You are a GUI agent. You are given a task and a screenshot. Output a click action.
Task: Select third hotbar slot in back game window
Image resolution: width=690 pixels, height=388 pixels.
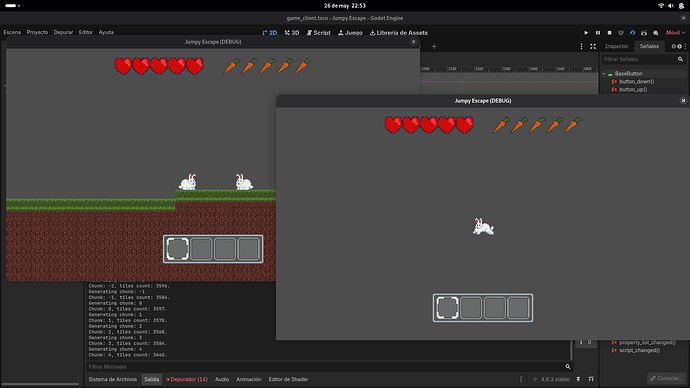pyautogui.click(x=225, y=249)
